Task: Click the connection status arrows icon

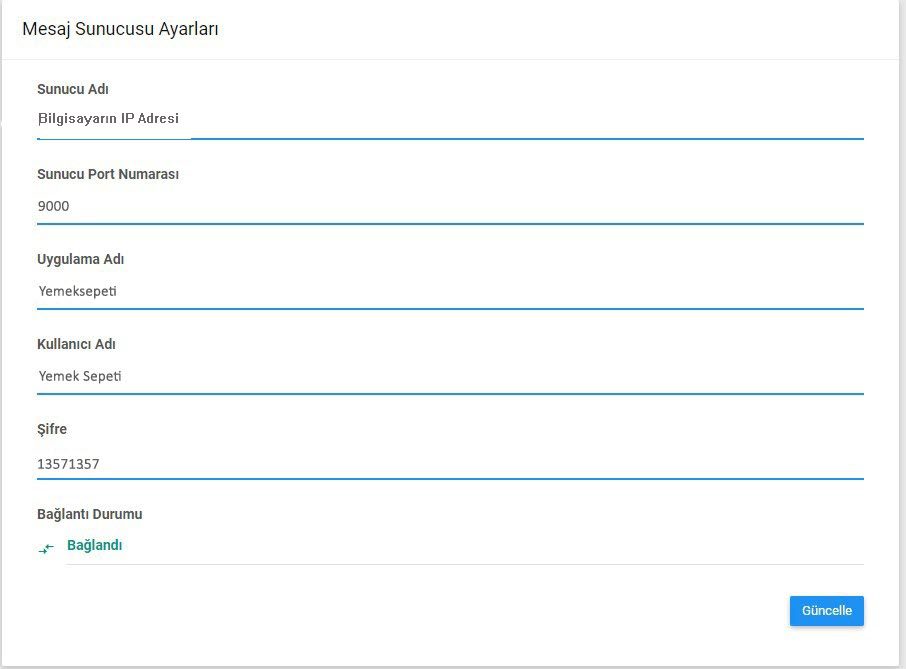Action: point(45,549)
